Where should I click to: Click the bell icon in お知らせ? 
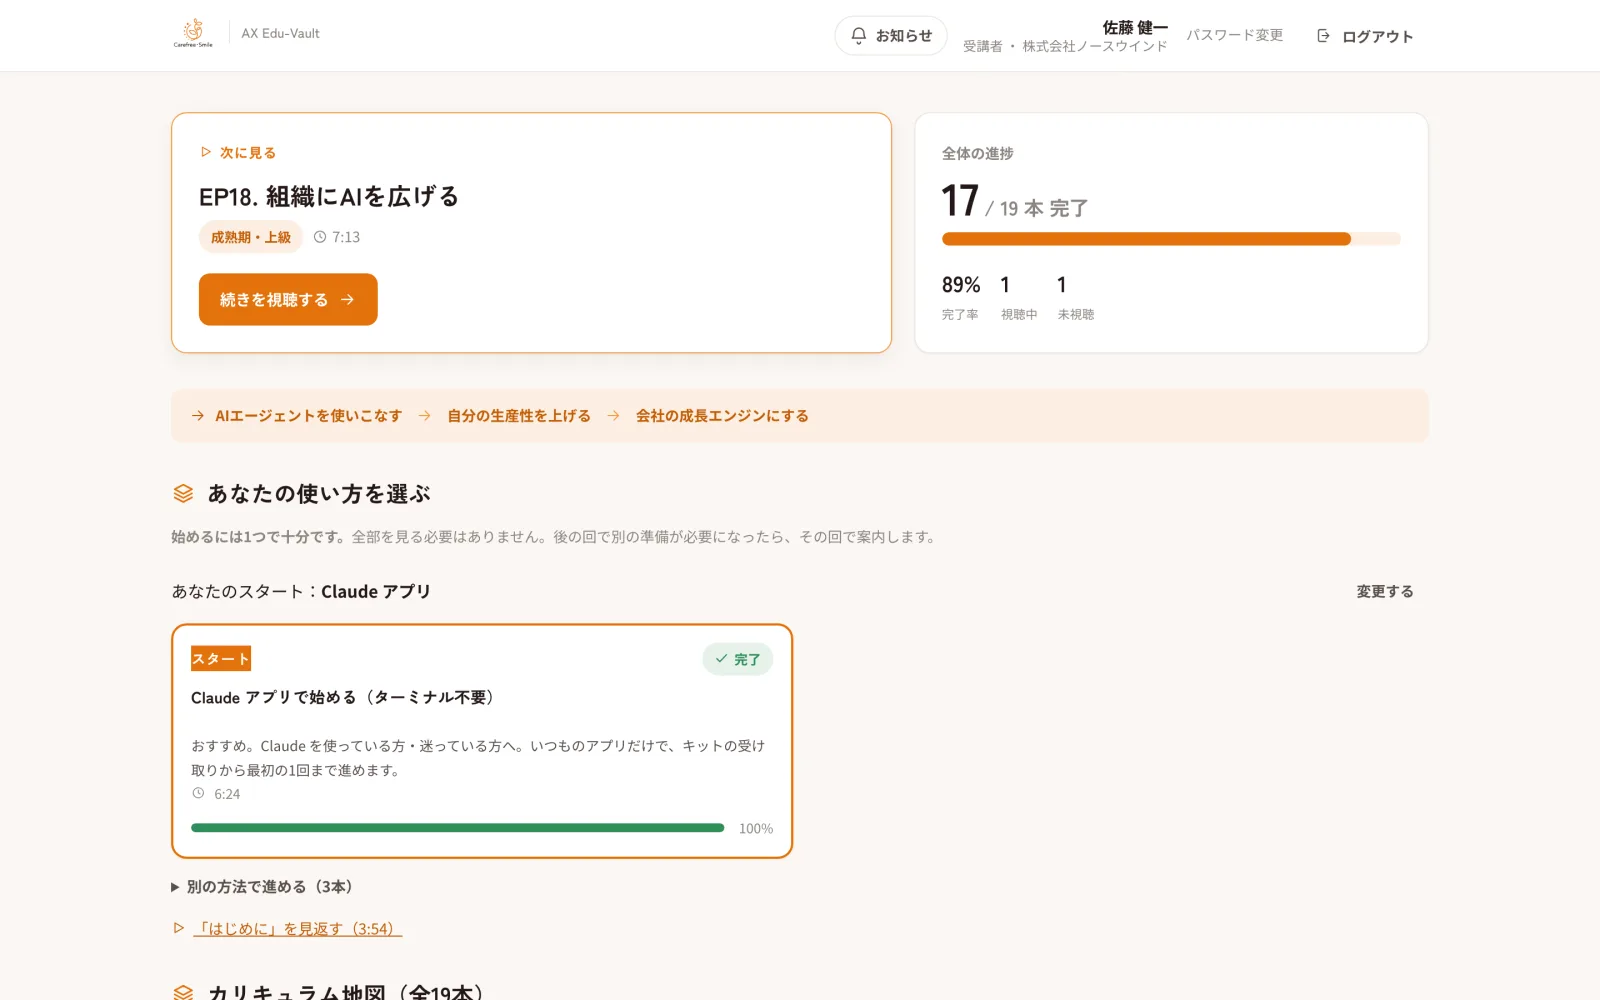tap(859, 36)
